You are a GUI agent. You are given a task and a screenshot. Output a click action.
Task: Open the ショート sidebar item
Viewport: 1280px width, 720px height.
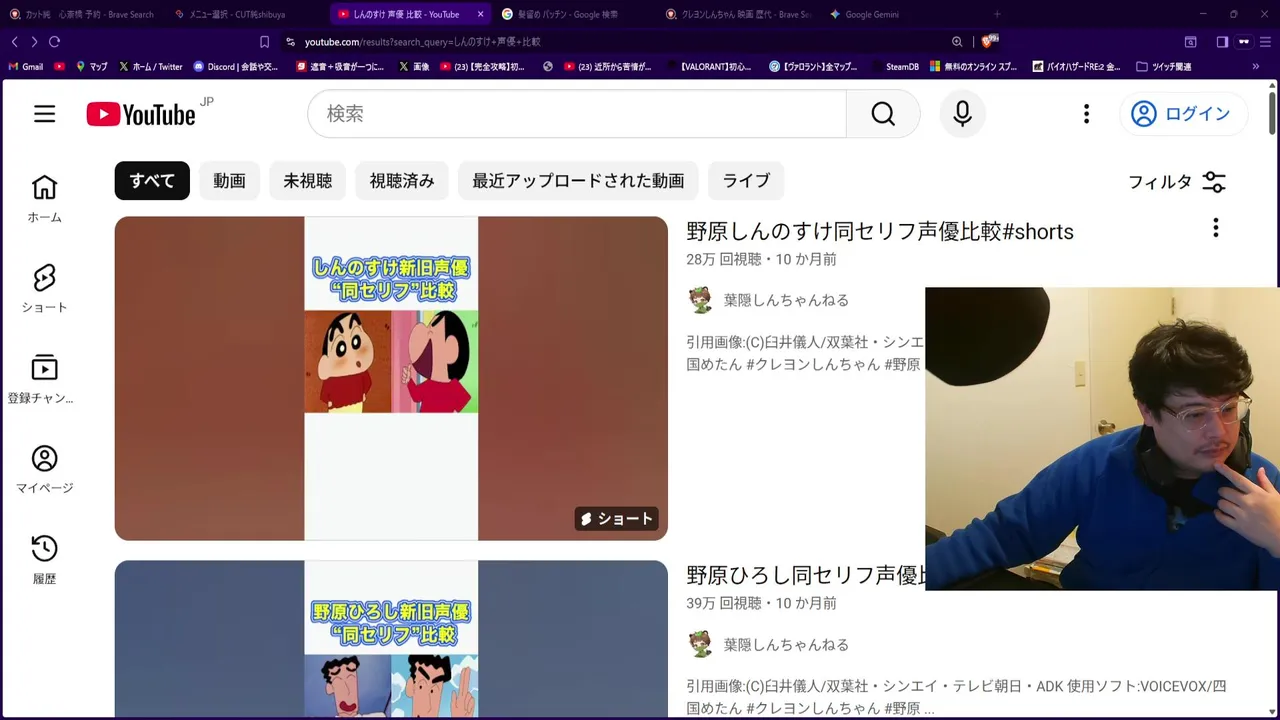pyautogui.click(x=44, y=290)
